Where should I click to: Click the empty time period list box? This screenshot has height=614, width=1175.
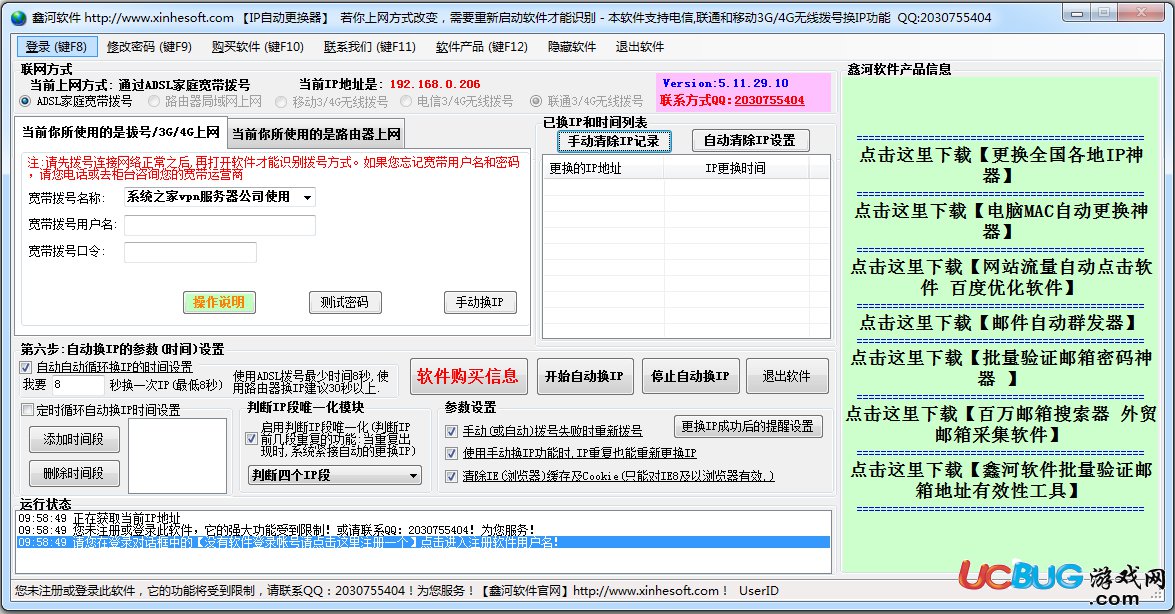178,456
